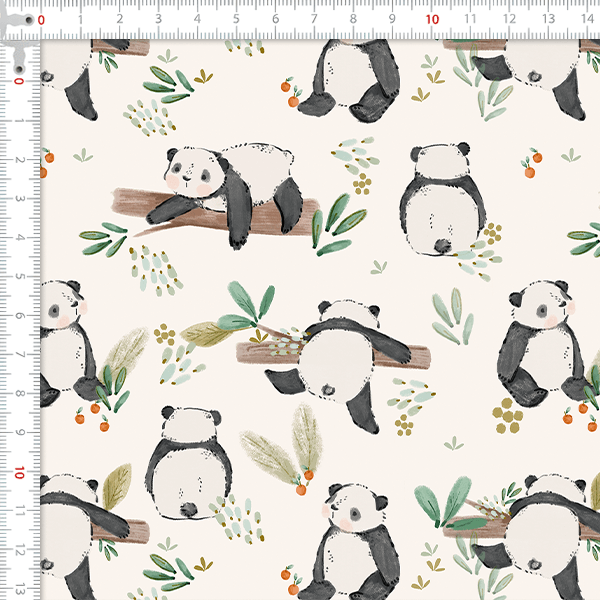Click the red 0 on the left ruler
Image resolution: width=600 pixels, height=600 pixels.
click(x=19, y=82)
